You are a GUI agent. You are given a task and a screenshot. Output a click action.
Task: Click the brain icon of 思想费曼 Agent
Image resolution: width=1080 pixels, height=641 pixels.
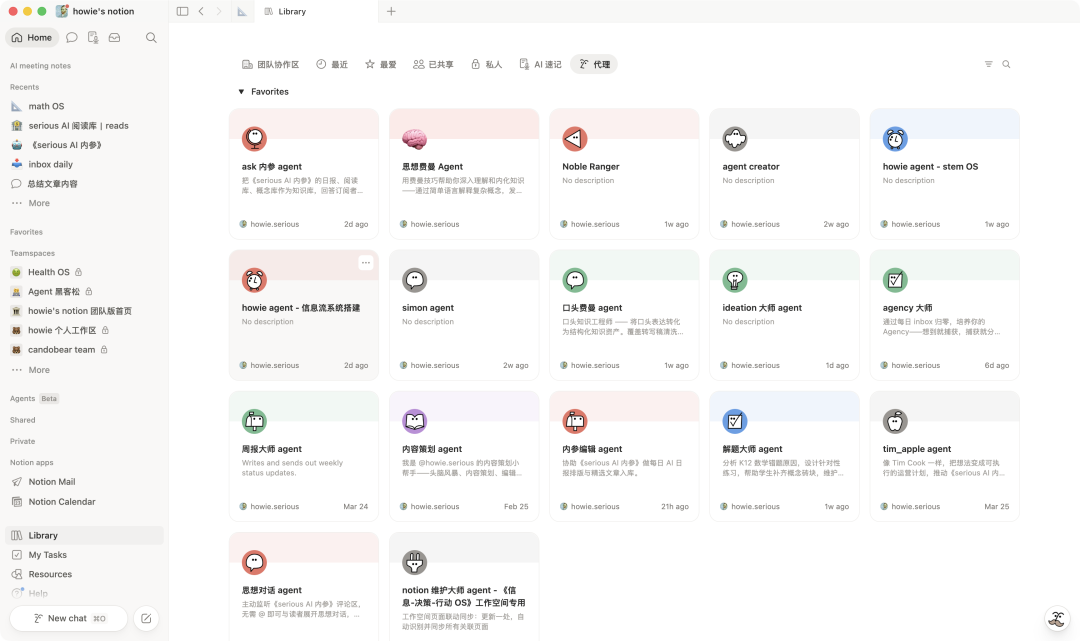tap(415, 138)
